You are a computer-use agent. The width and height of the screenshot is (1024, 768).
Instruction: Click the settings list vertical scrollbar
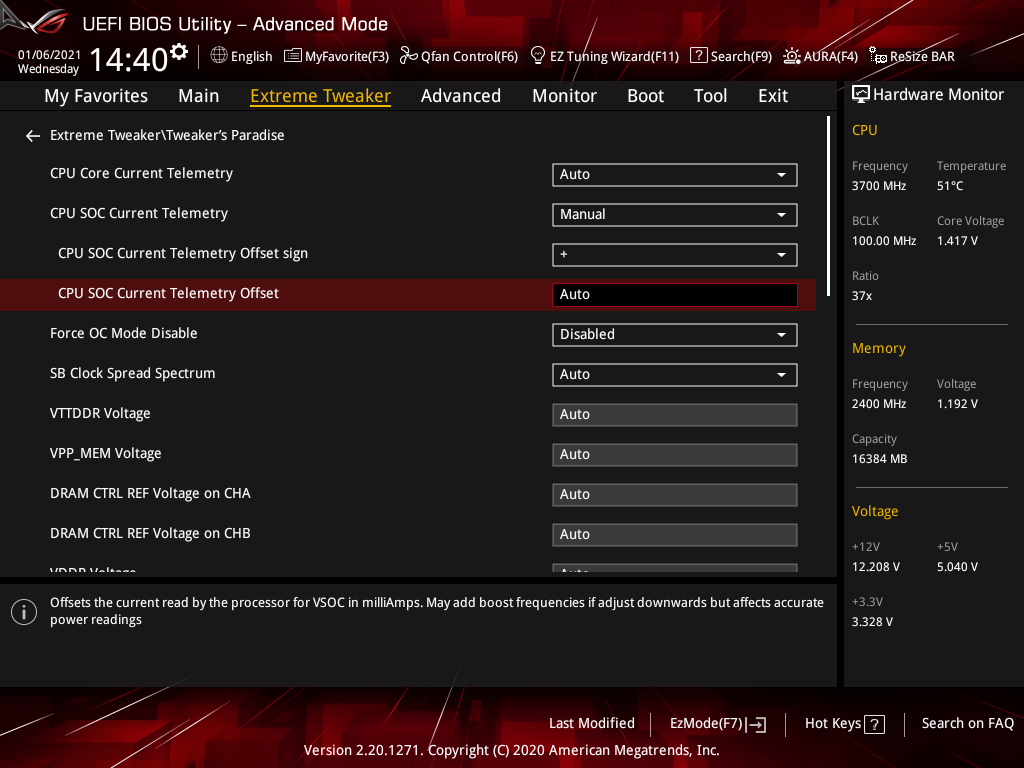coord(828,206)
